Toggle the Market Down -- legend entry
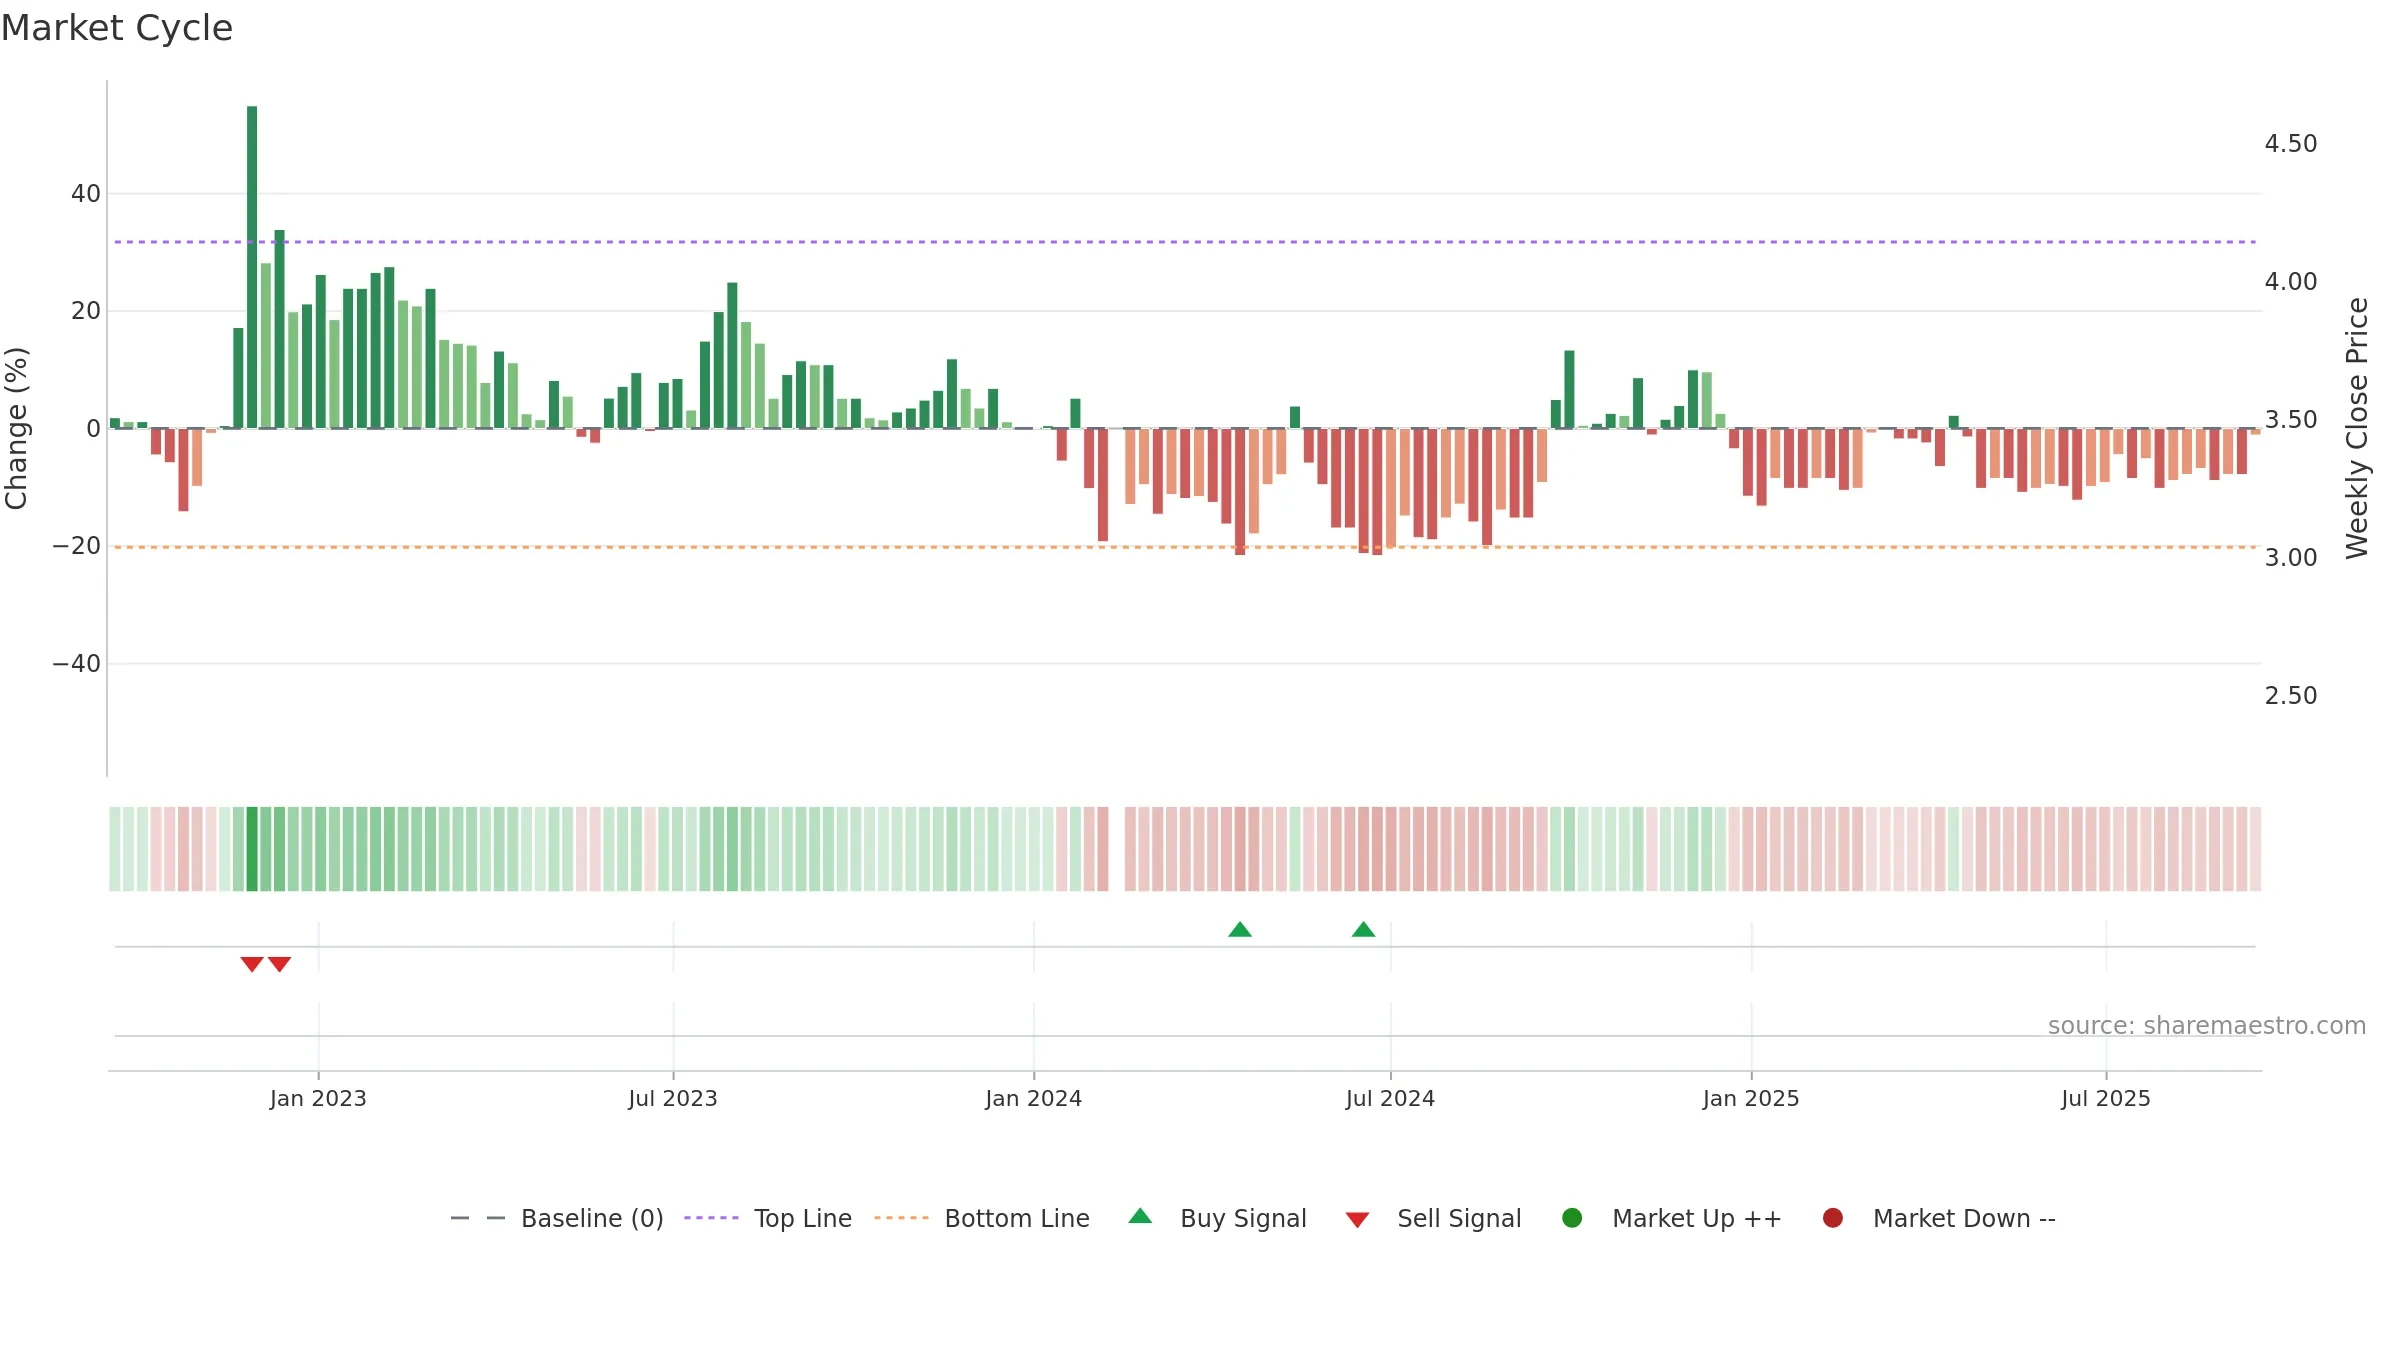The width and height of the screenshot is (2400, 1350). pyautogui.click(x=1939, y=1218)
